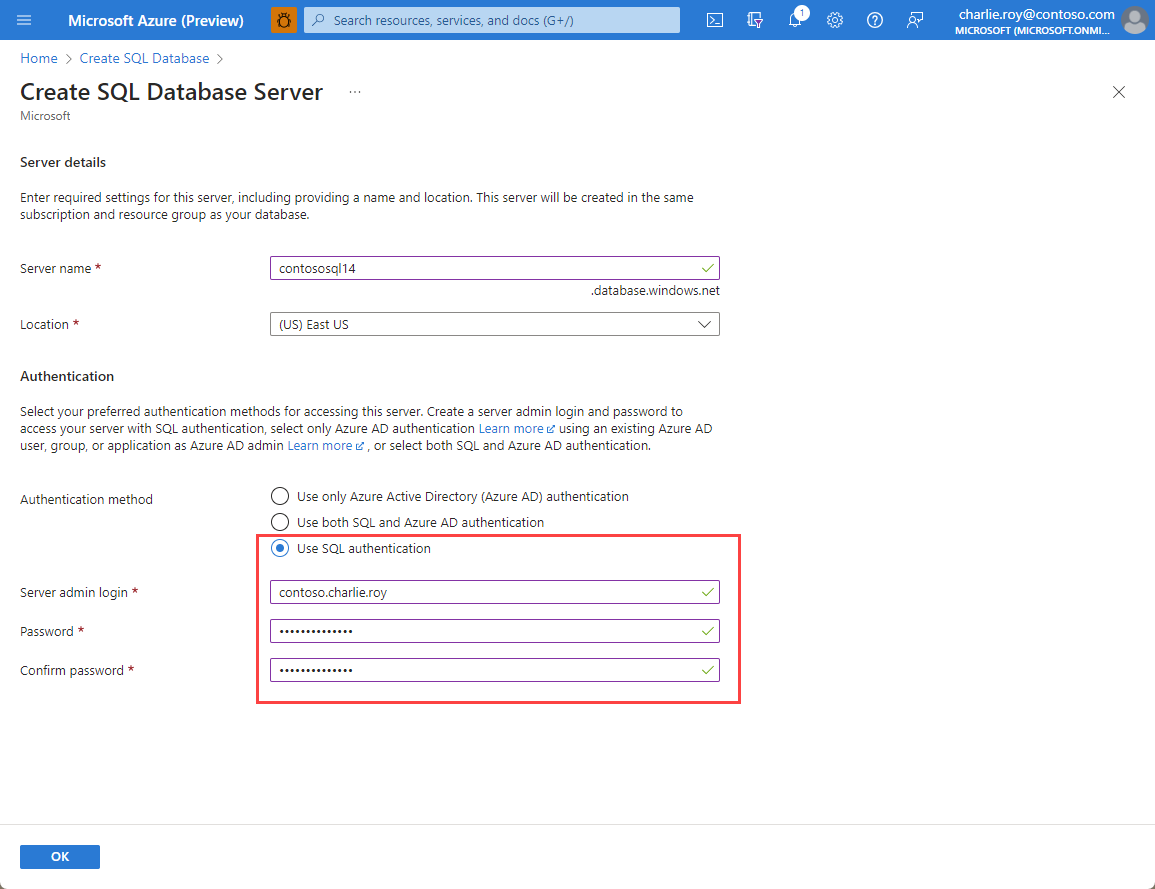Screen dimensions: 1155x889
Task: Click the Authentication heading
Action: pyautogui.click(x=67, y=376)
